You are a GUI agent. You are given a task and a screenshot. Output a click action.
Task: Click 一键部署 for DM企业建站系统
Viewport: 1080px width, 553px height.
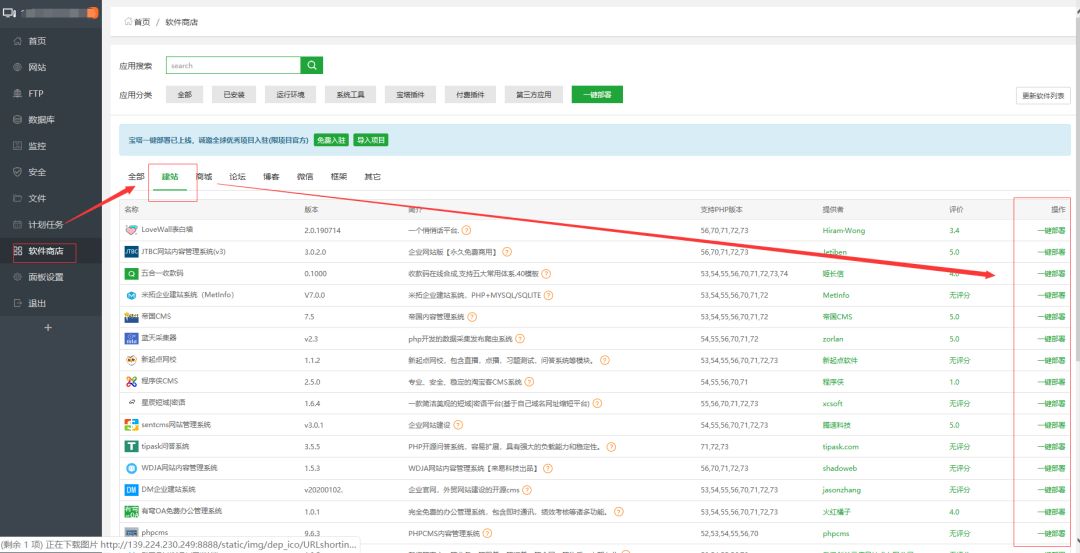click(1051, 490)
